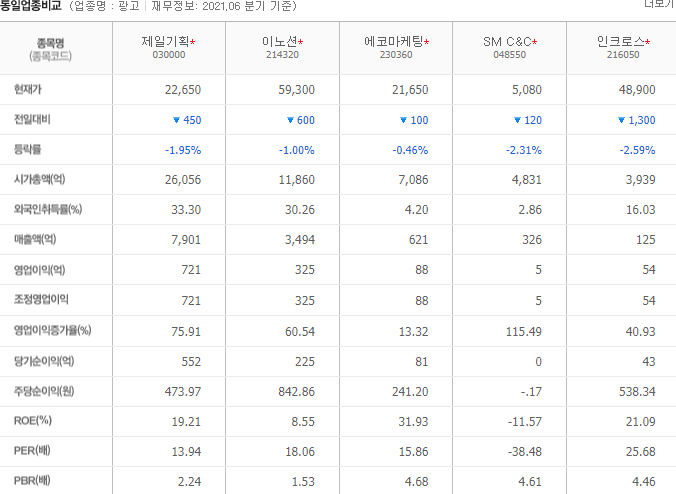
Task: Open the 제일기획 stock link
Action: coord(166,41)
